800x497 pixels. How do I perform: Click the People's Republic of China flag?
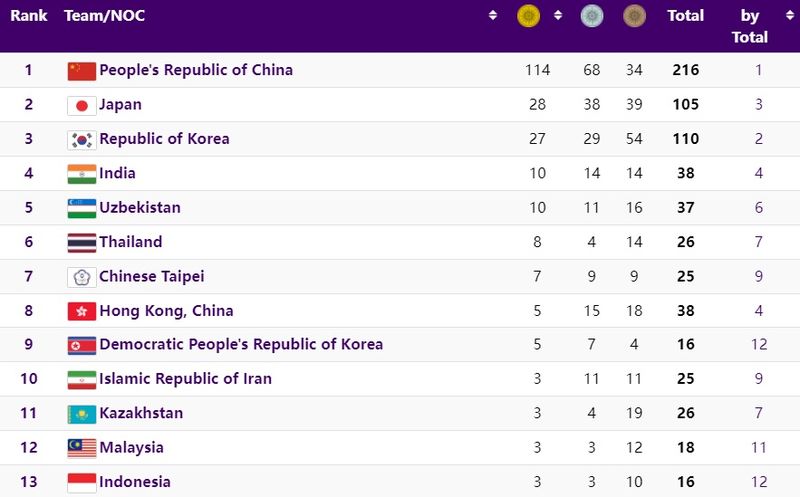tap(81, 70)
